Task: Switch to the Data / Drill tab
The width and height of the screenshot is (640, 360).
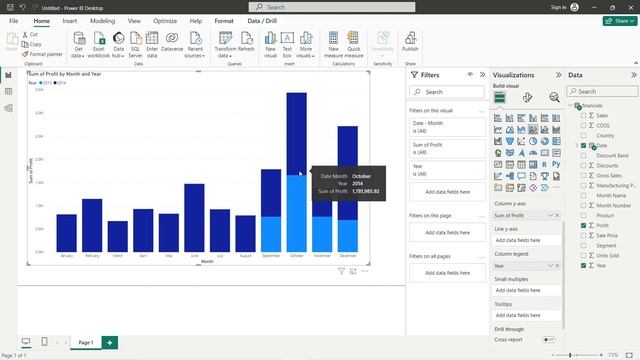Action: 262,21
